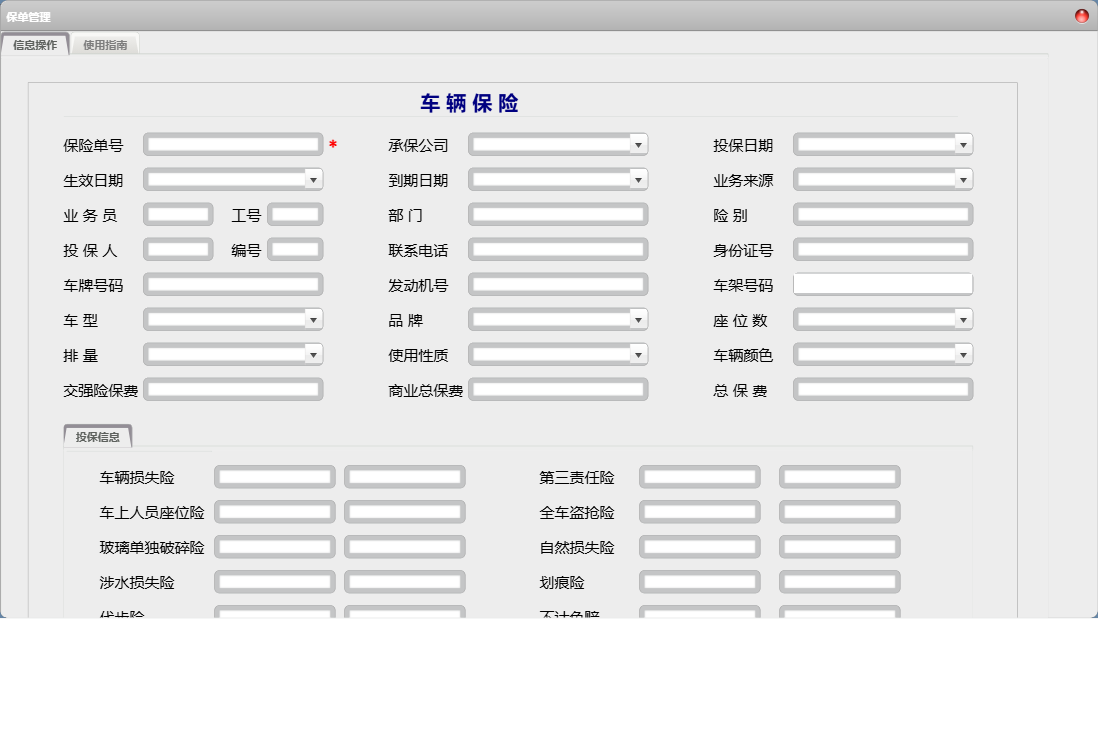Open the 业务来源 dropdown list

[x=963, y=179]
